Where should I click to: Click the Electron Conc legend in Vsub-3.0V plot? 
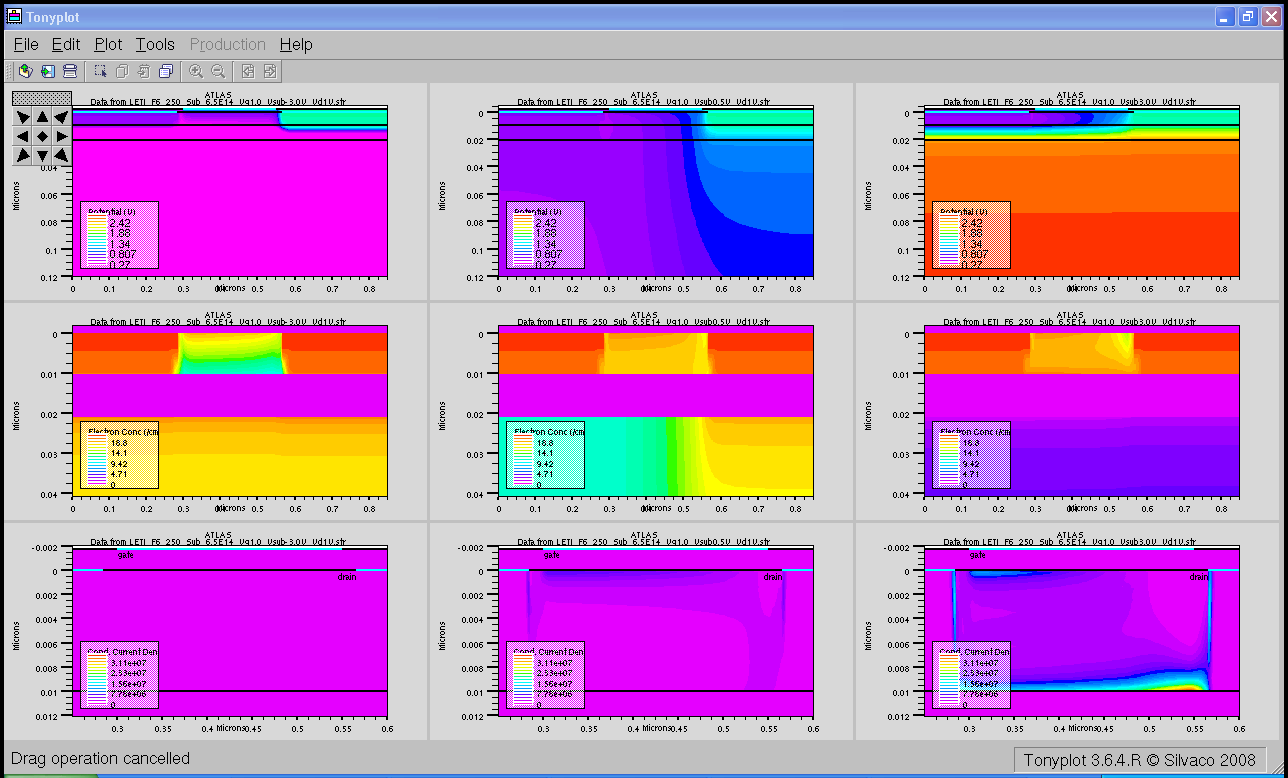119,455
